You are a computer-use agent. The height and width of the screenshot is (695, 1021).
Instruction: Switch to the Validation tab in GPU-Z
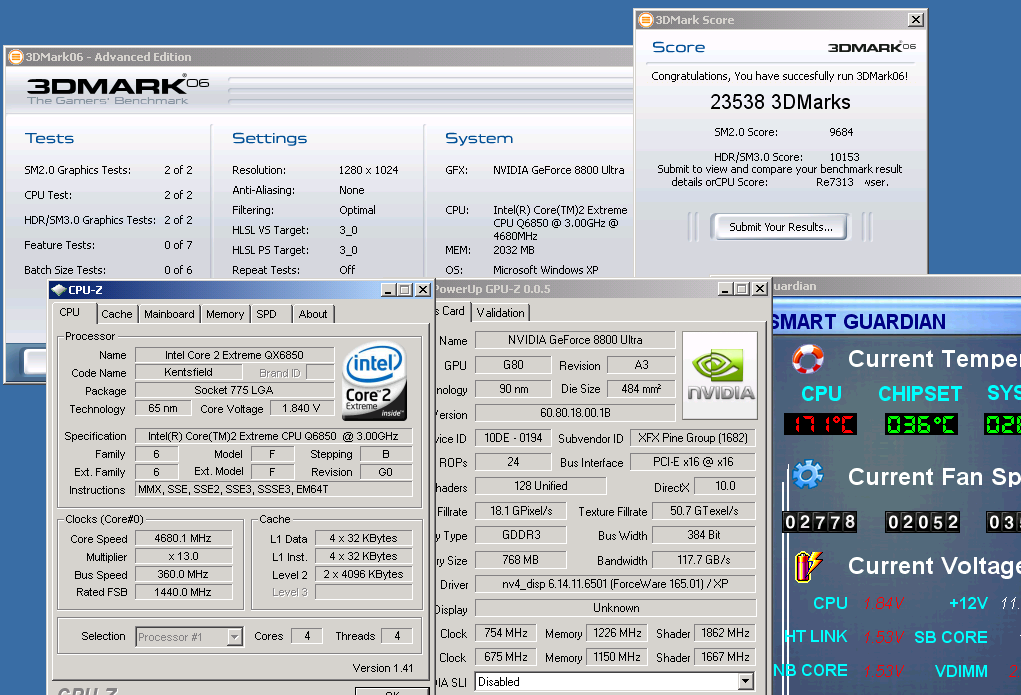500,313
